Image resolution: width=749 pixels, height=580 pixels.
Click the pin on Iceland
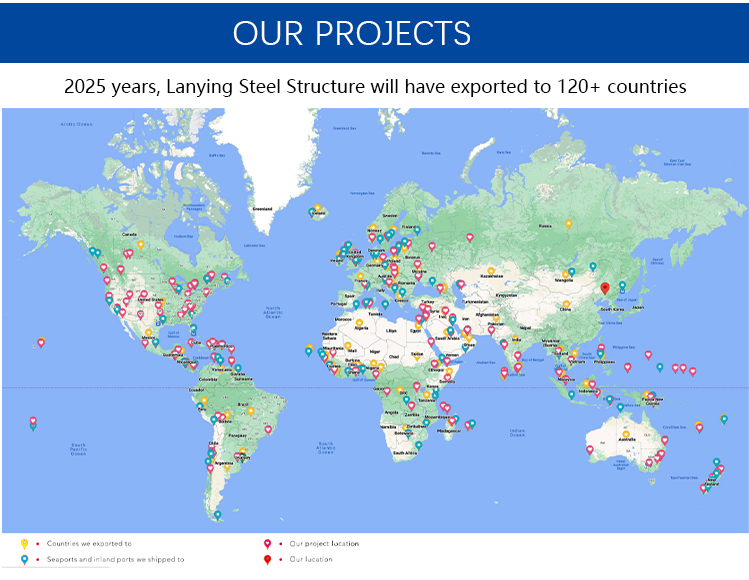click(317, 208)
